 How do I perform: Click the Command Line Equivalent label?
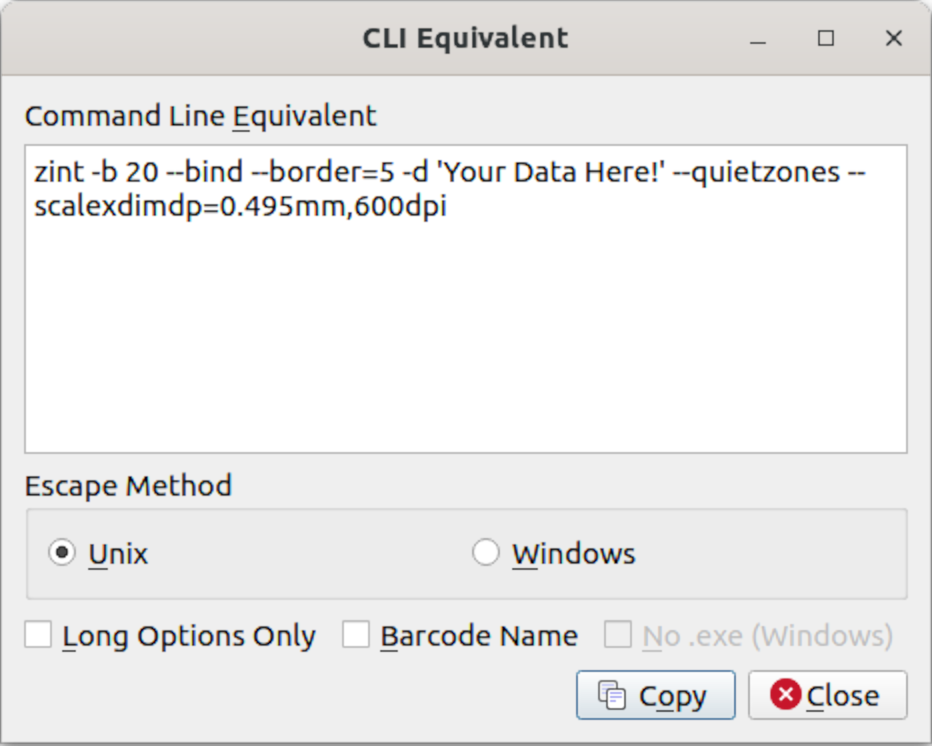201,115
